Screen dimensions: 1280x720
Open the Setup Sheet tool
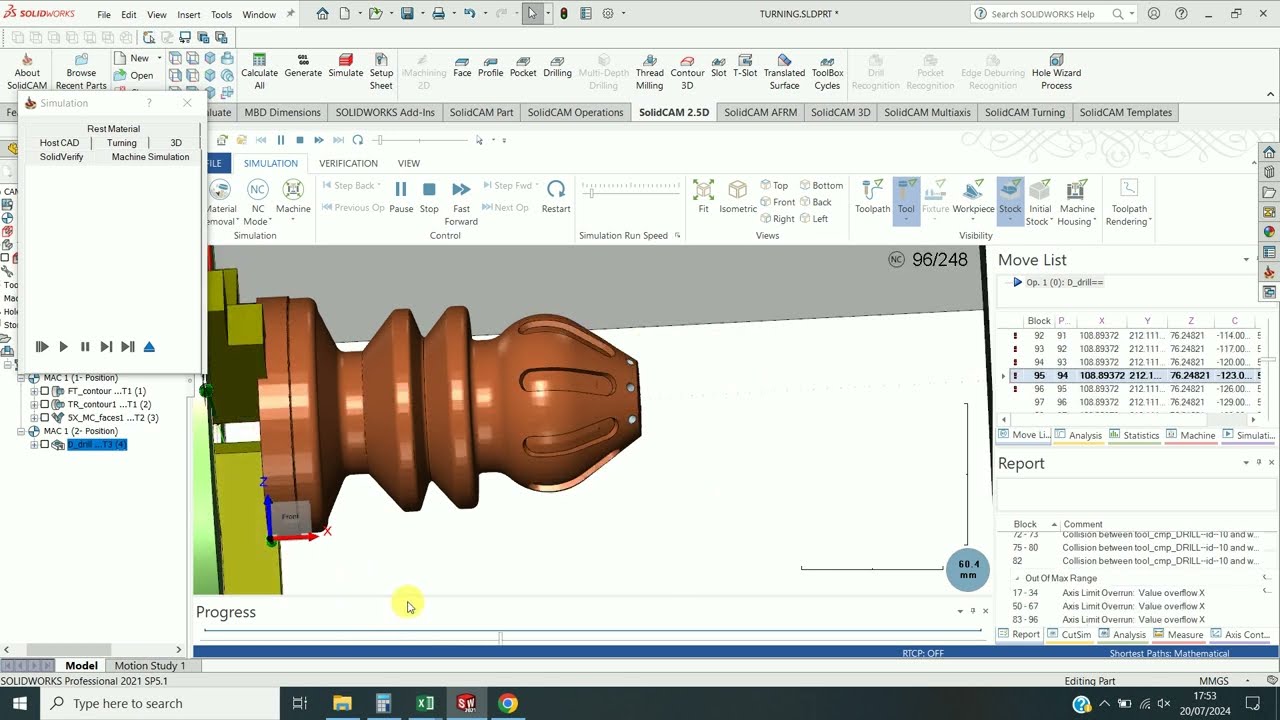coord(381,72)
